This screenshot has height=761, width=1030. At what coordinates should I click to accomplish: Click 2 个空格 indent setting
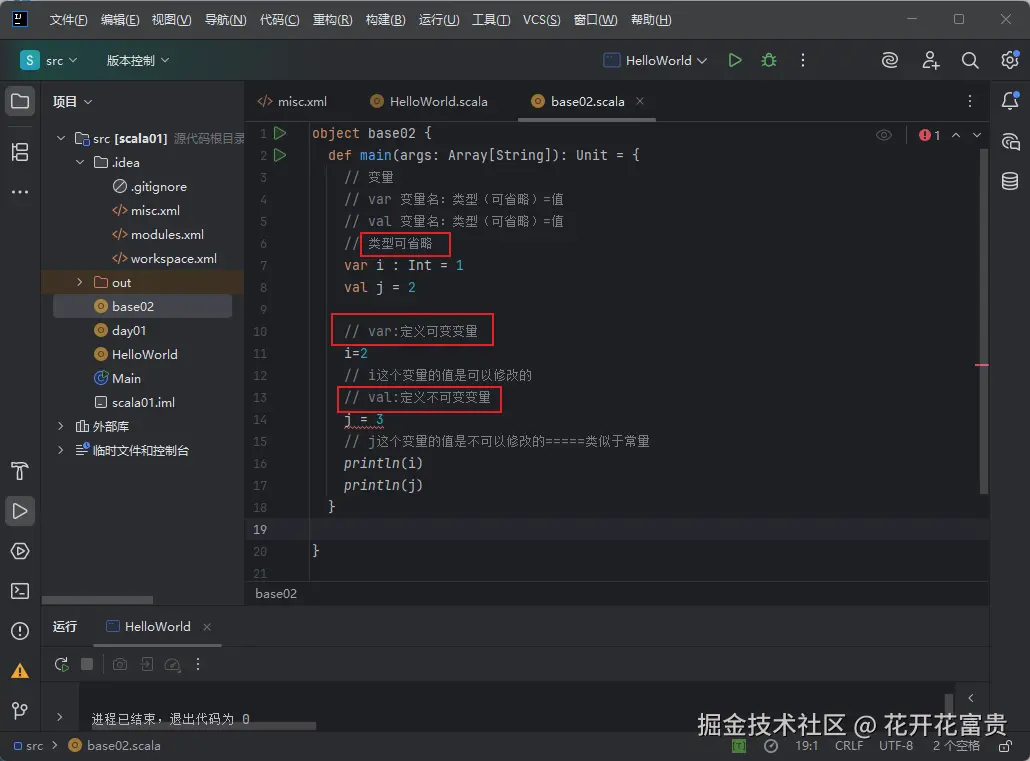[956, 746]
